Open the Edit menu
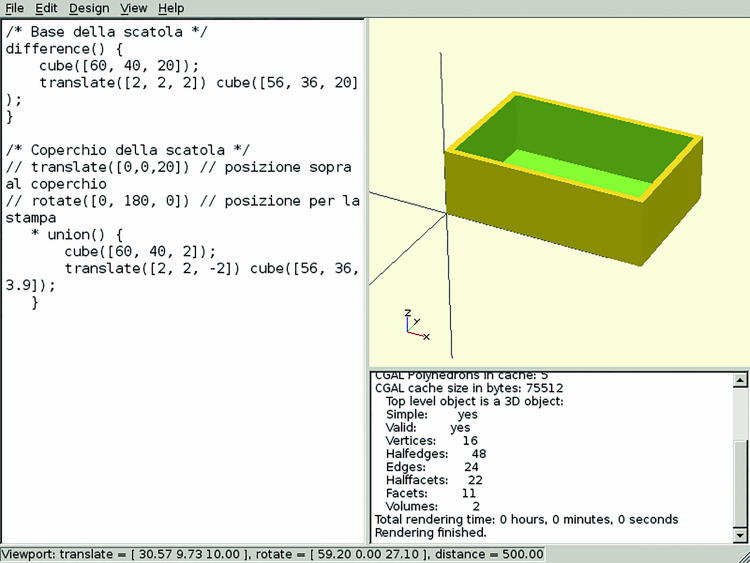This screenshot has height=563, width=750. coord(46,8)
